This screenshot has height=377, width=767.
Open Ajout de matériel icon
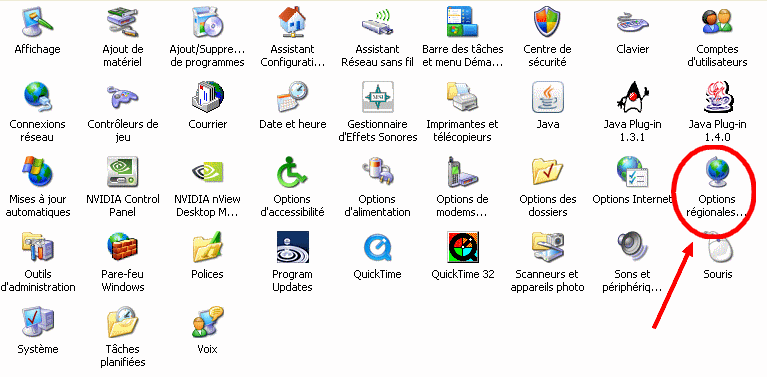pos(122,22)
